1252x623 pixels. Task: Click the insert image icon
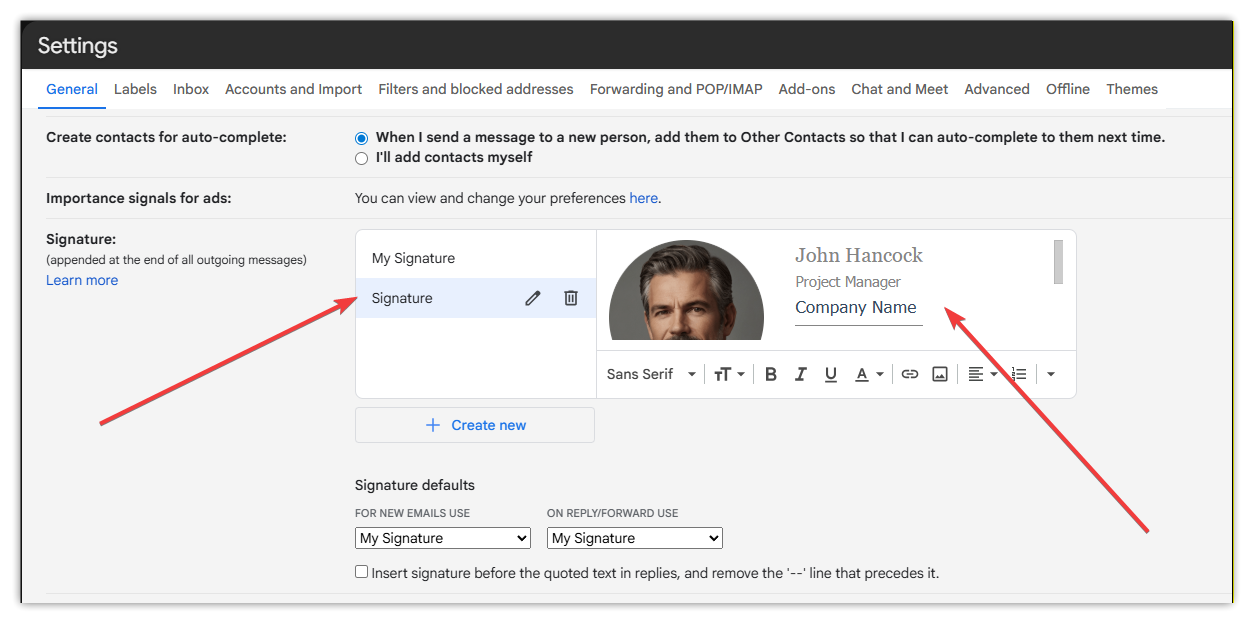coord(939,374)
